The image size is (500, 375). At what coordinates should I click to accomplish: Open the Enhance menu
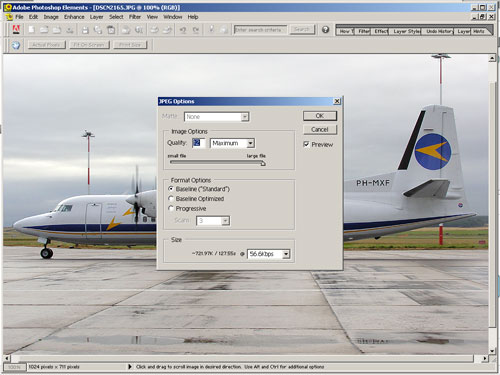pyautogui.click(x=74, y=17)
